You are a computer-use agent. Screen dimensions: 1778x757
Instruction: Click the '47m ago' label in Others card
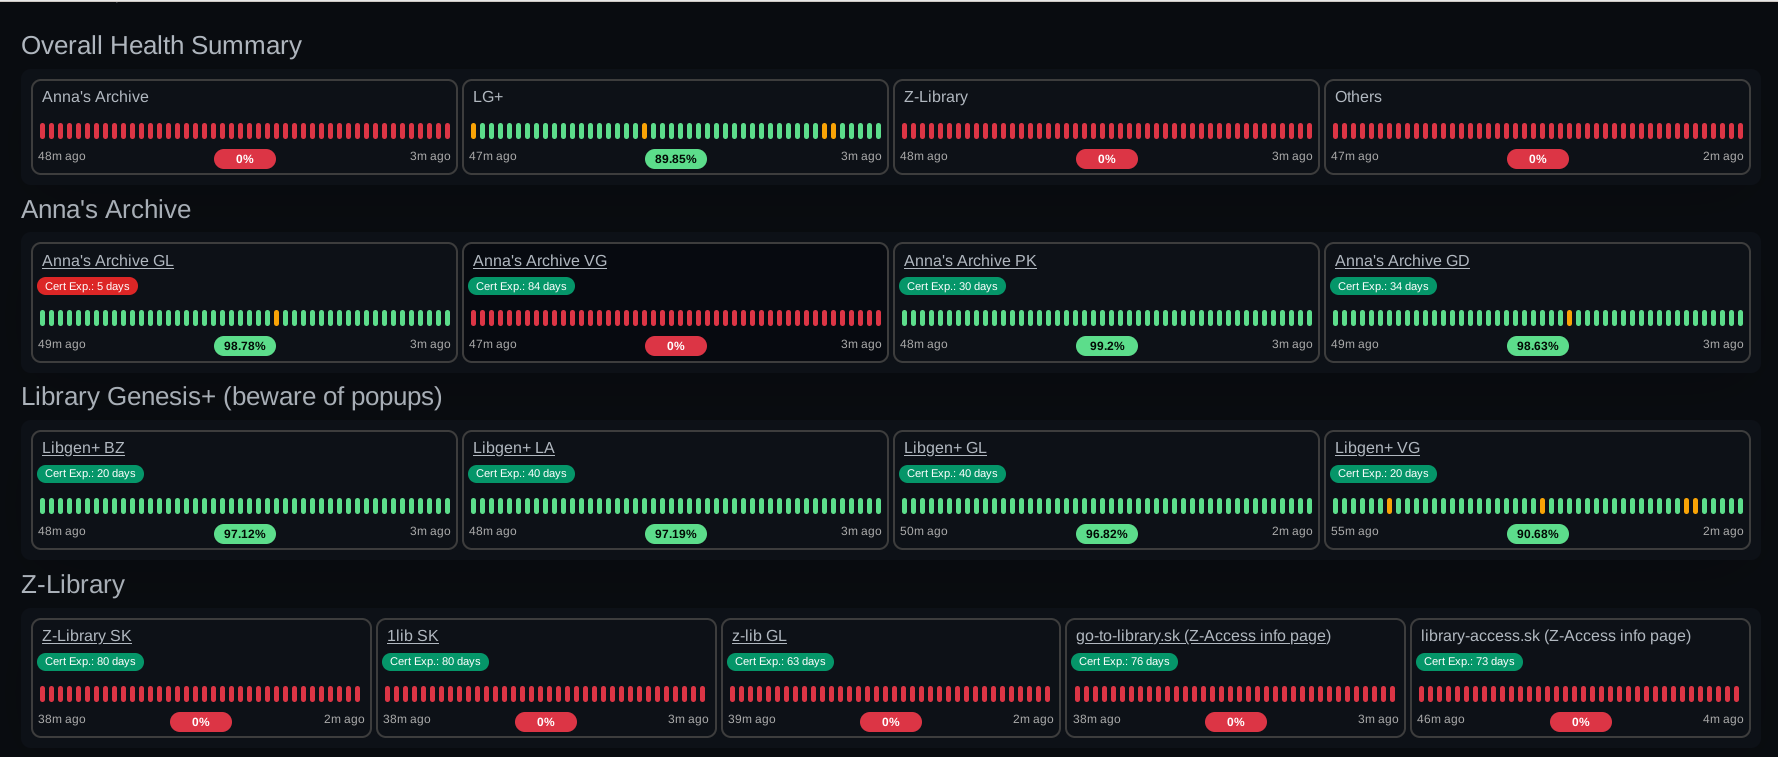click(1355, 157)
